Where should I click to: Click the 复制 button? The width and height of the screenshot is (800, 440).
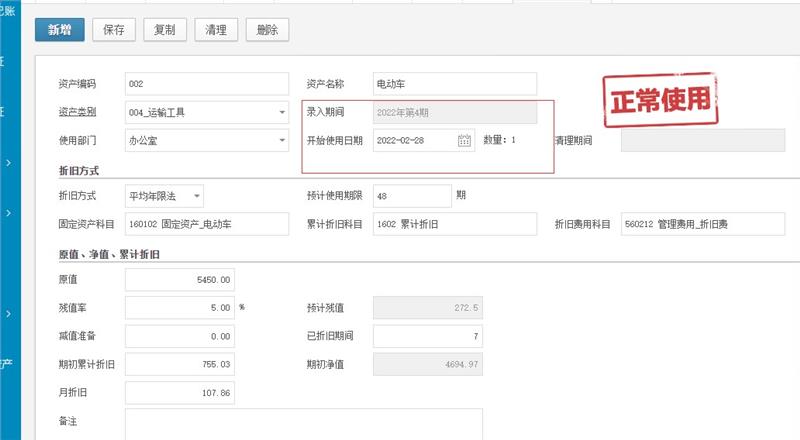(164, 30)
